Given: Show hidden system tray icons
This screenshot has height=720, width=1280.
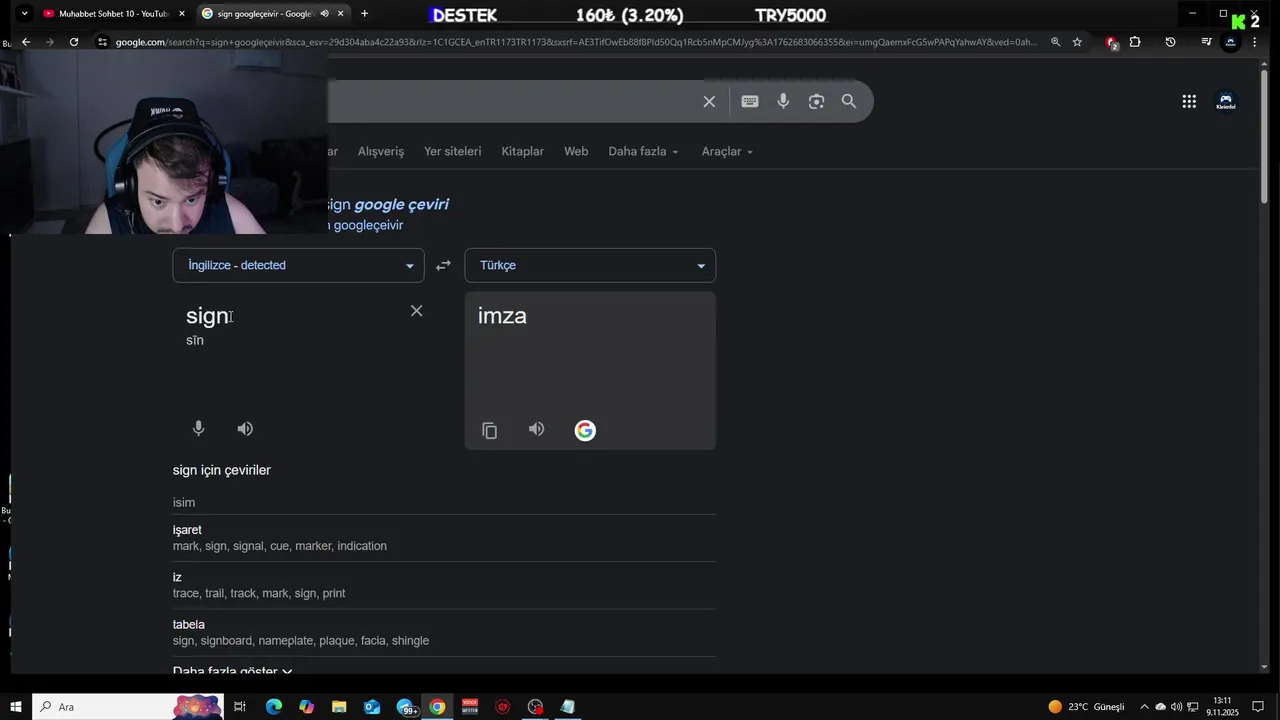Looking at the screenshot, I should (1144, 707).
